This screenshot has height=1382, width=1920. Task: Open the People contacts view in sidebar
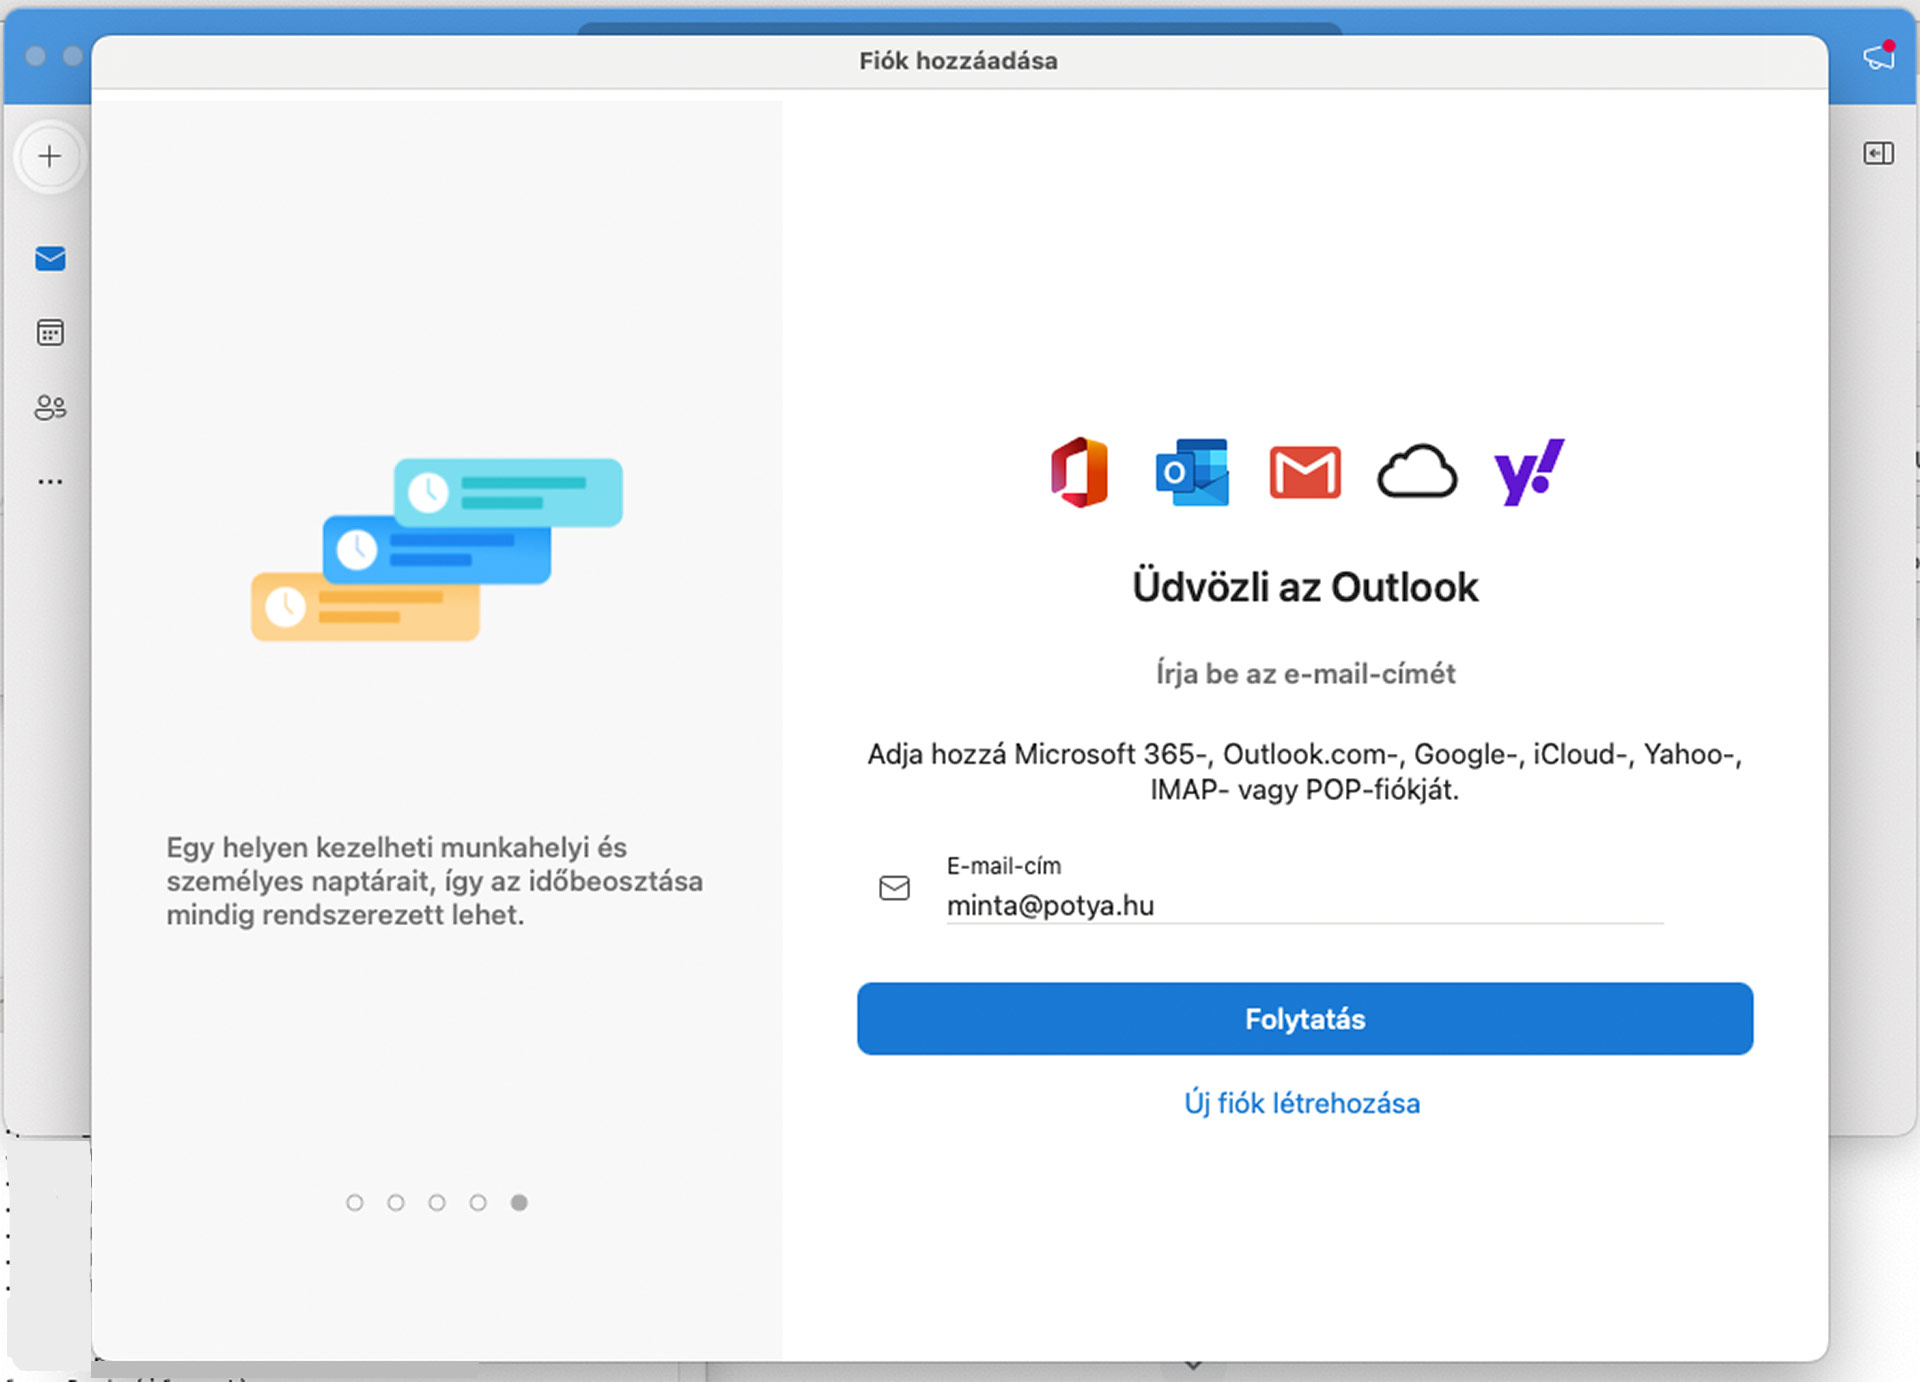(x=50, y=407)
